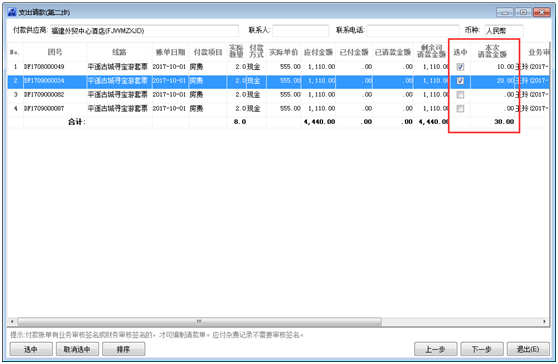Image resolution: width=558 pixels, height=364 pixels.
Task: Check the 选中 box for row 3
Action: click(460, 95)
